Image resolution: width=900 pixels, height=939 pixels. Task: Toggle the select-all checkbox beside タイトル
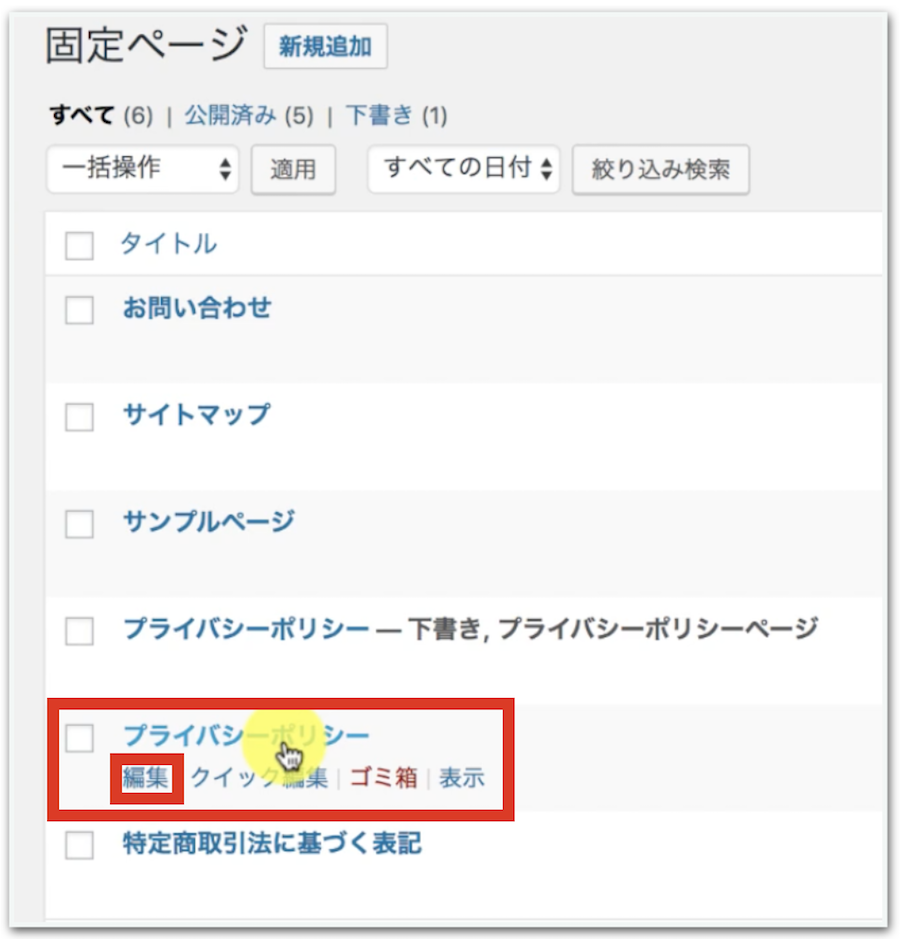coord(79,245)
